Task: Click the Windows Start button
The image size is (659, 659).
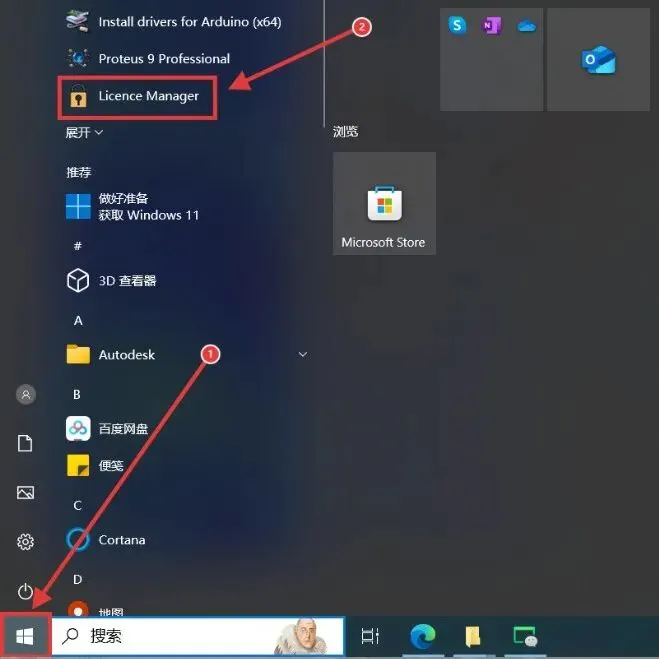Action: tap(25, 636)
